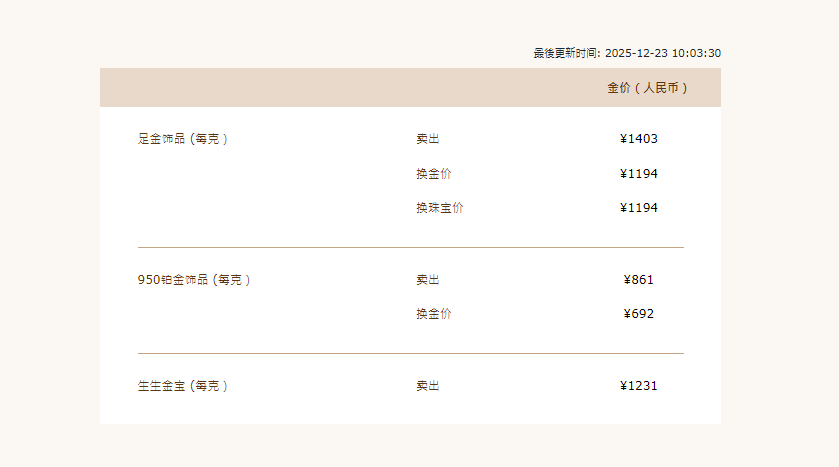This screenshot has height=467, width=839.
Task: Click 换金价 under 足金饰品 section
Action: [x=434, y=174]
